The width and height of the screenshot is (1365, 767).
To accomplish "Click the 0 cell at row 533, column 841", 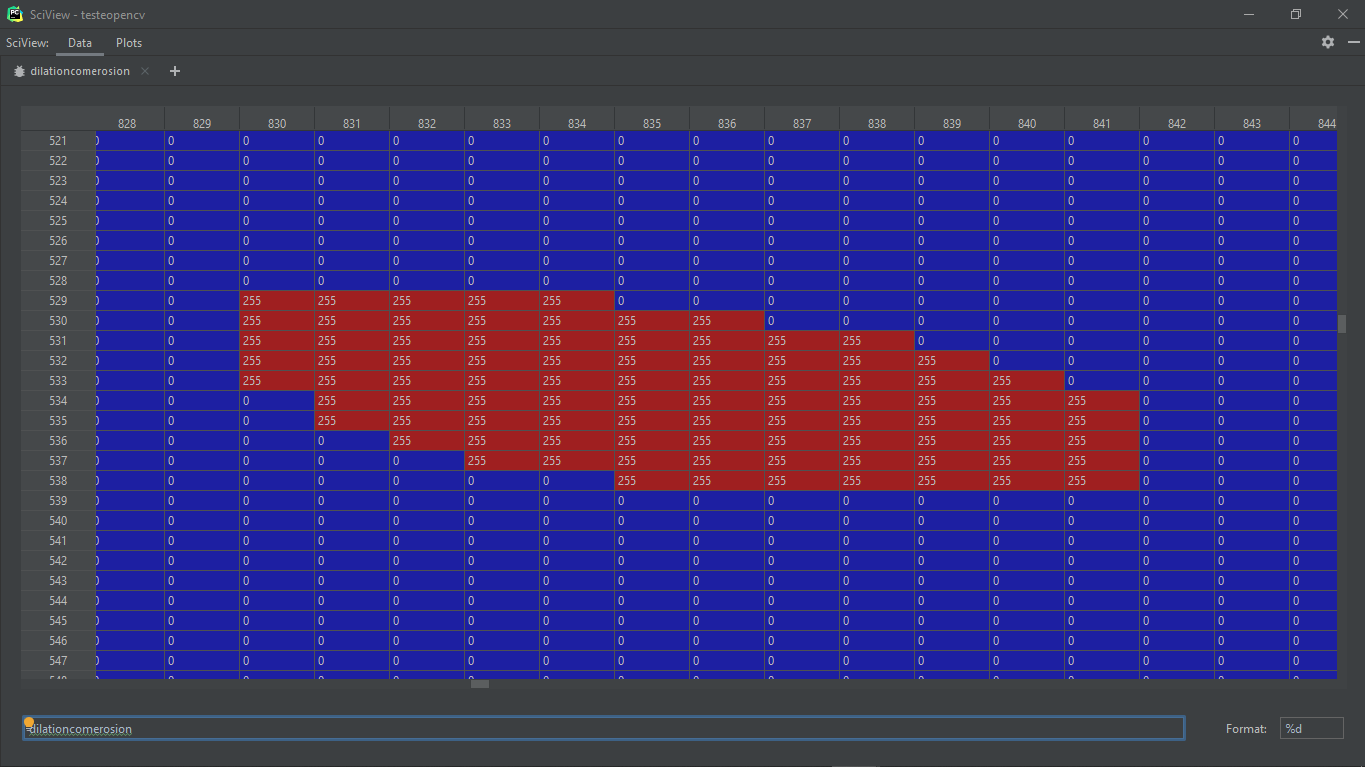I will (1102, 381).
